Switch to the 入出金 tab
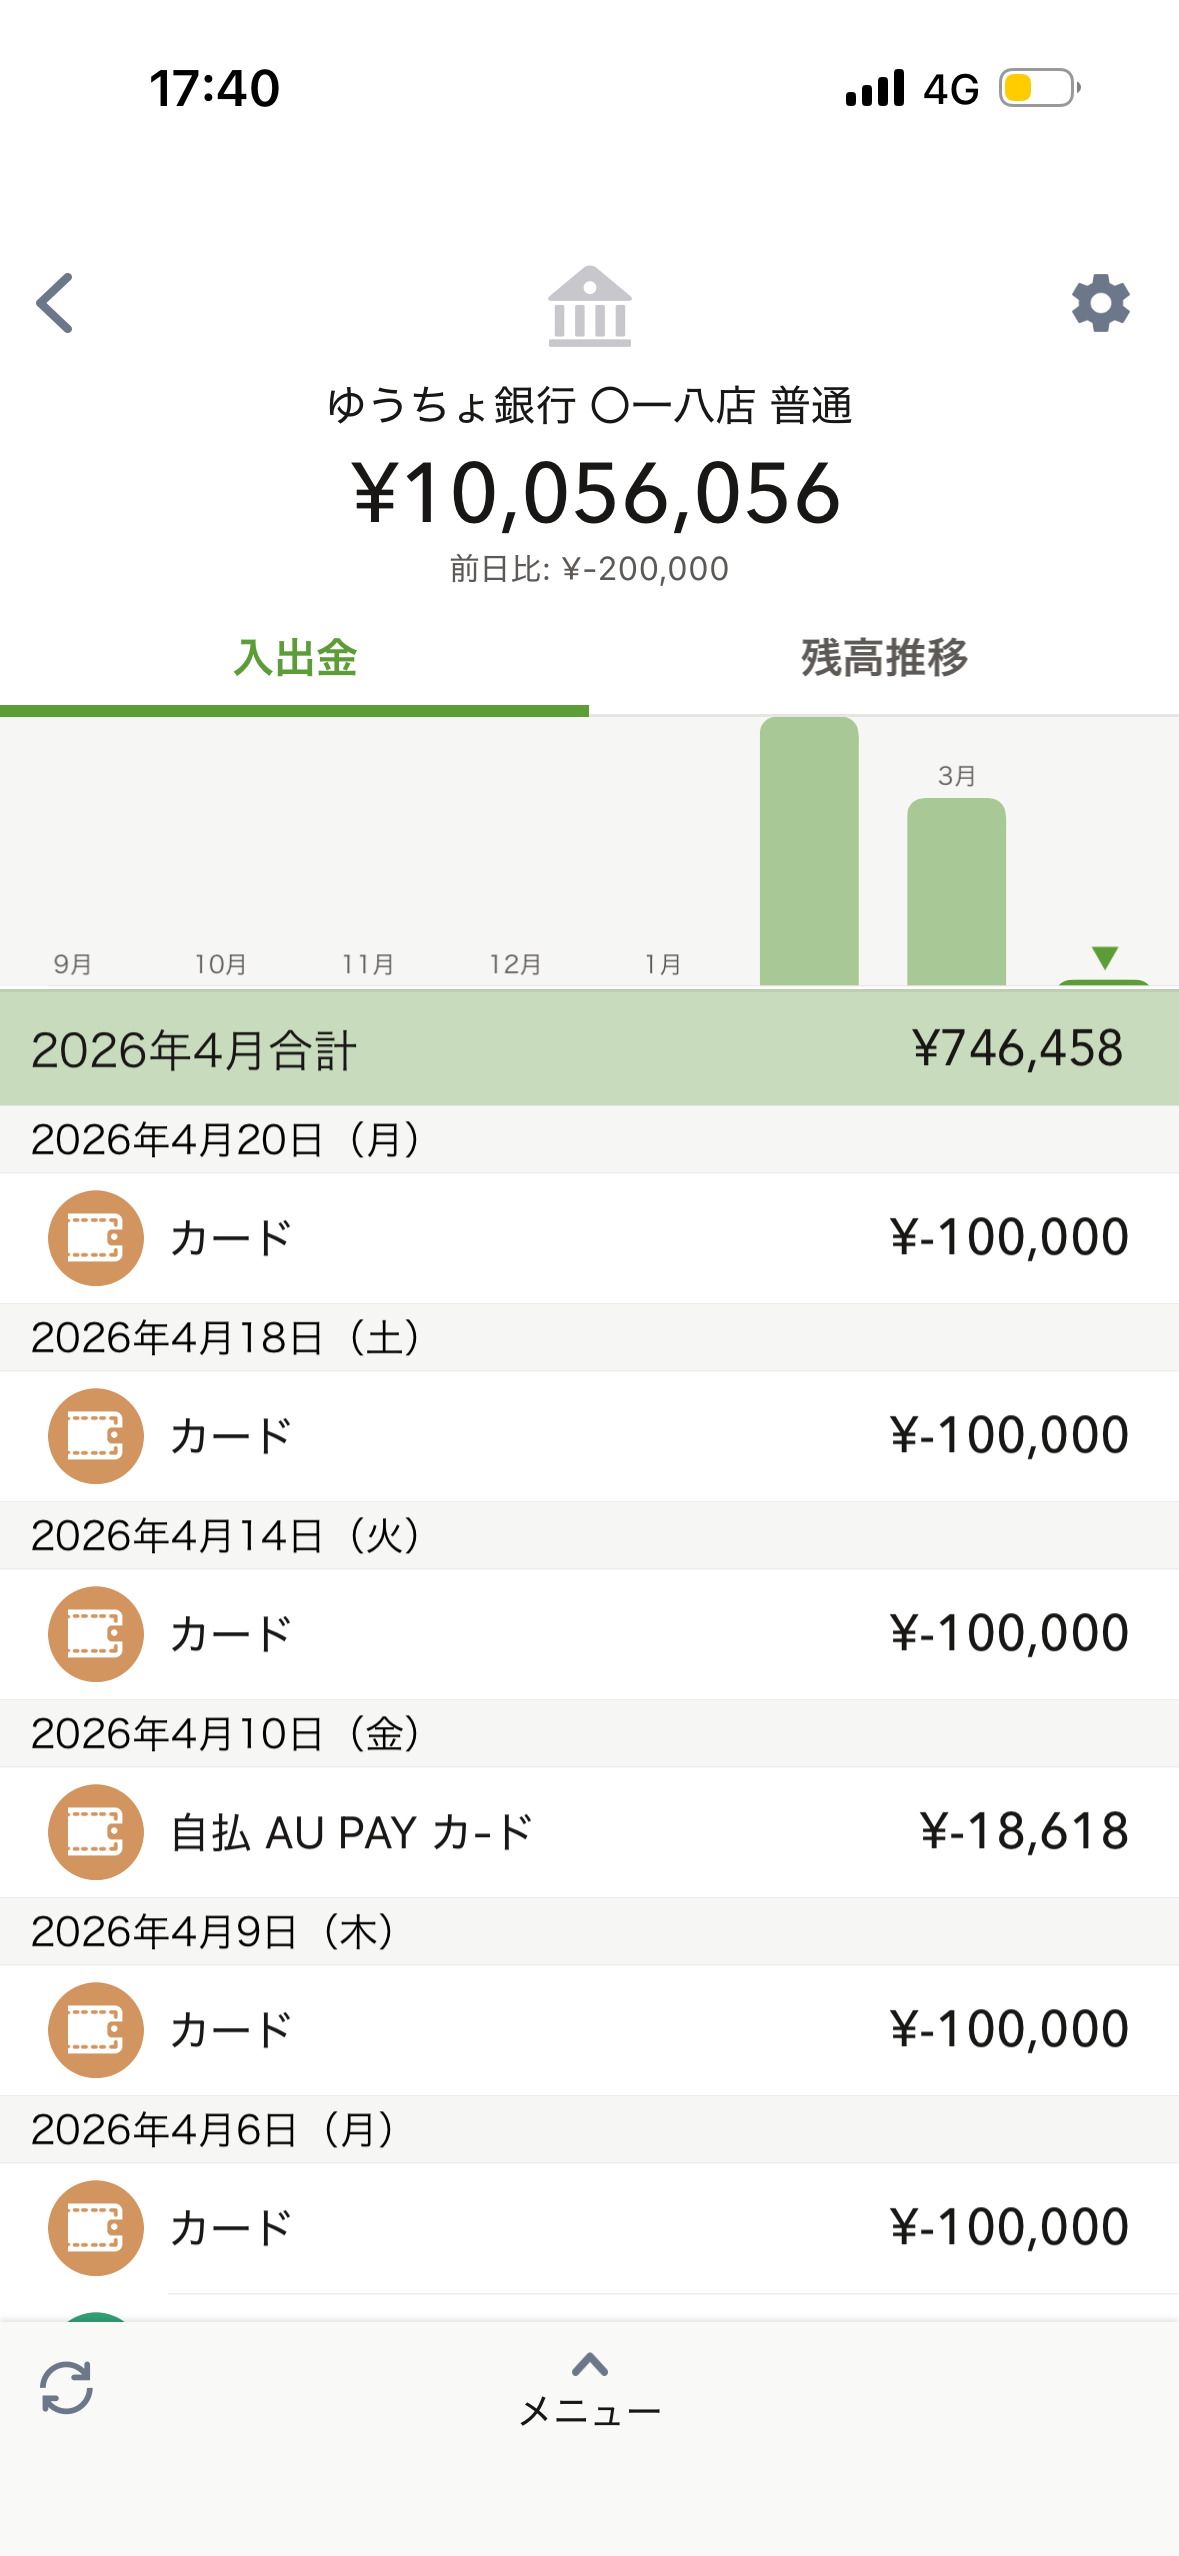Image resolution: width=1179 pixels, height=2556 pixels. click(295, 658)
